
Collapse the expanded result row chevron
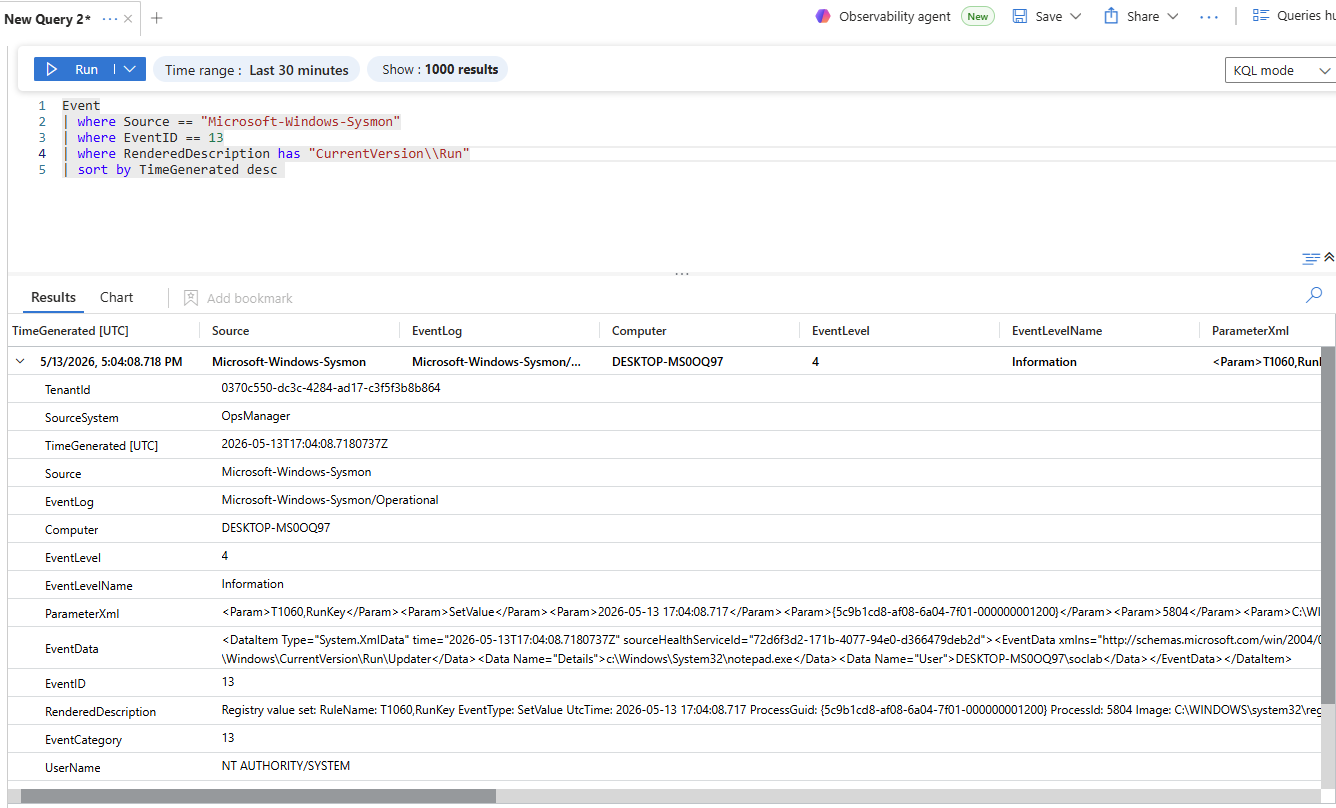tap(20, 362)
